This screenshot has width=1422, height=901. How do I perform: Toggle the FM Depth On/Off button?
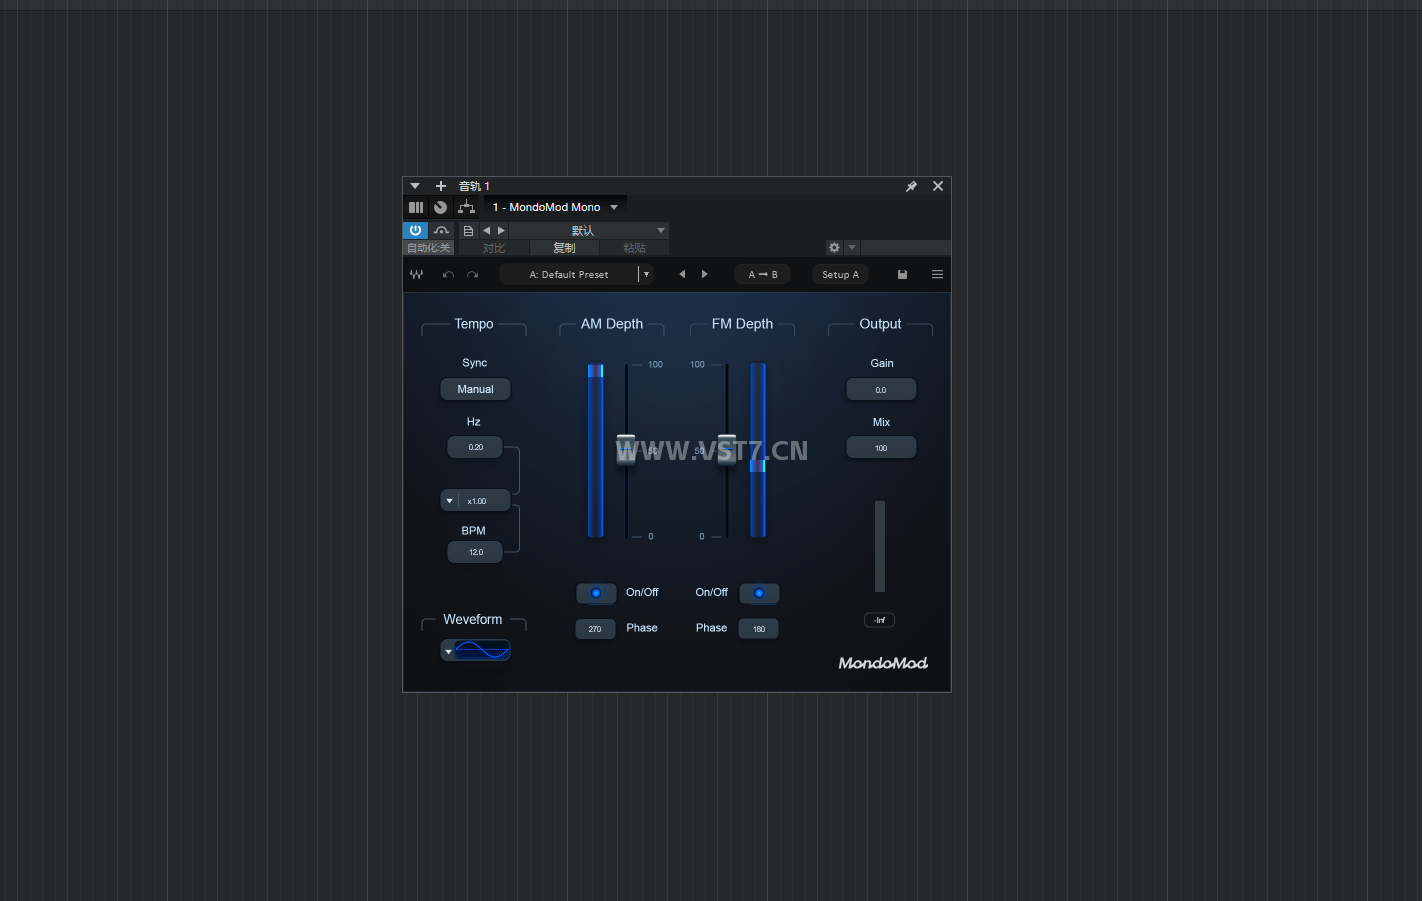(x=759, y=593)
